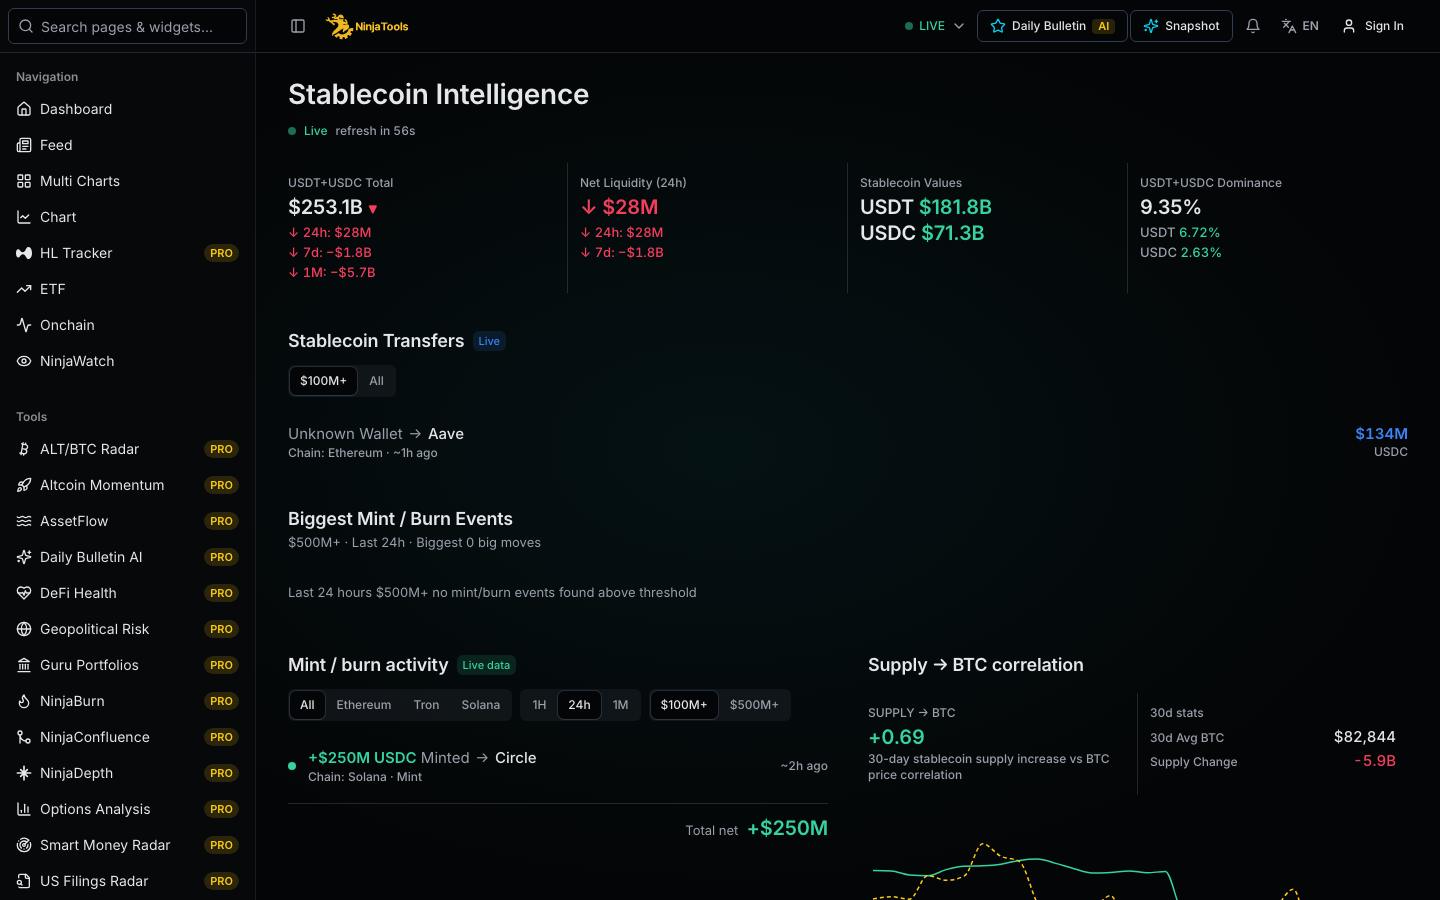Screen dimensions: 1440x900
Task: Select 1H timeframe in Mint/burn activity
Action: [539, 705]
